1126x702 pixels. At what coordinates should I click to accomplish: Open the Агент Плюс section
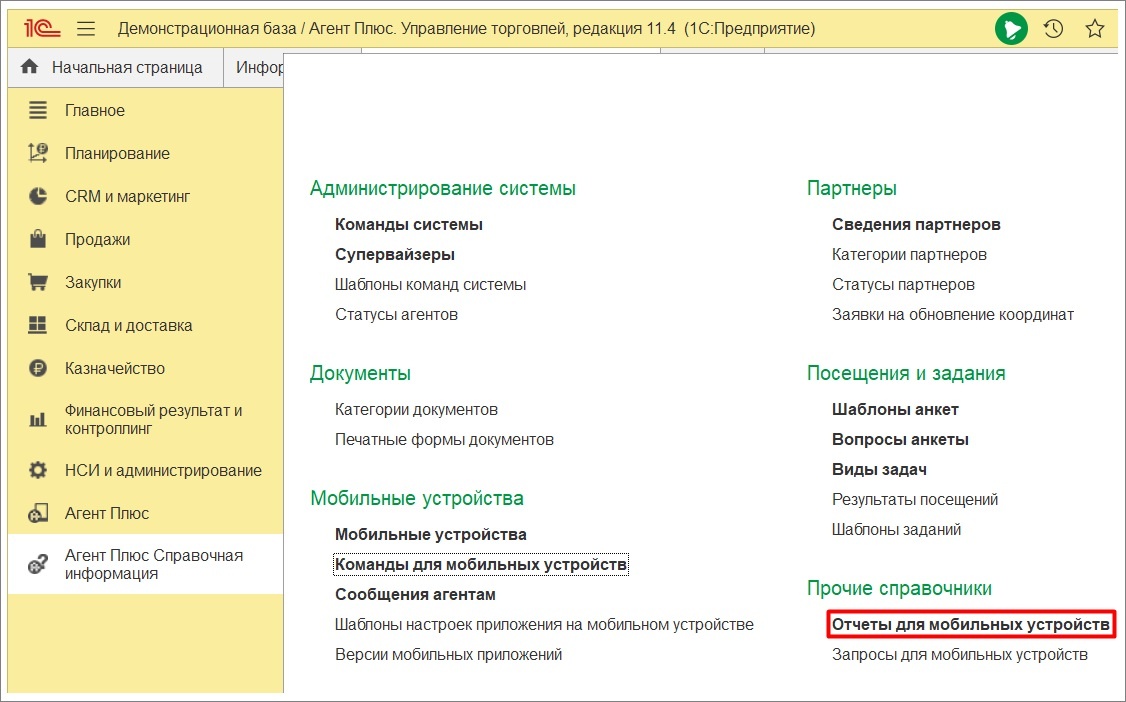[107, 514]
